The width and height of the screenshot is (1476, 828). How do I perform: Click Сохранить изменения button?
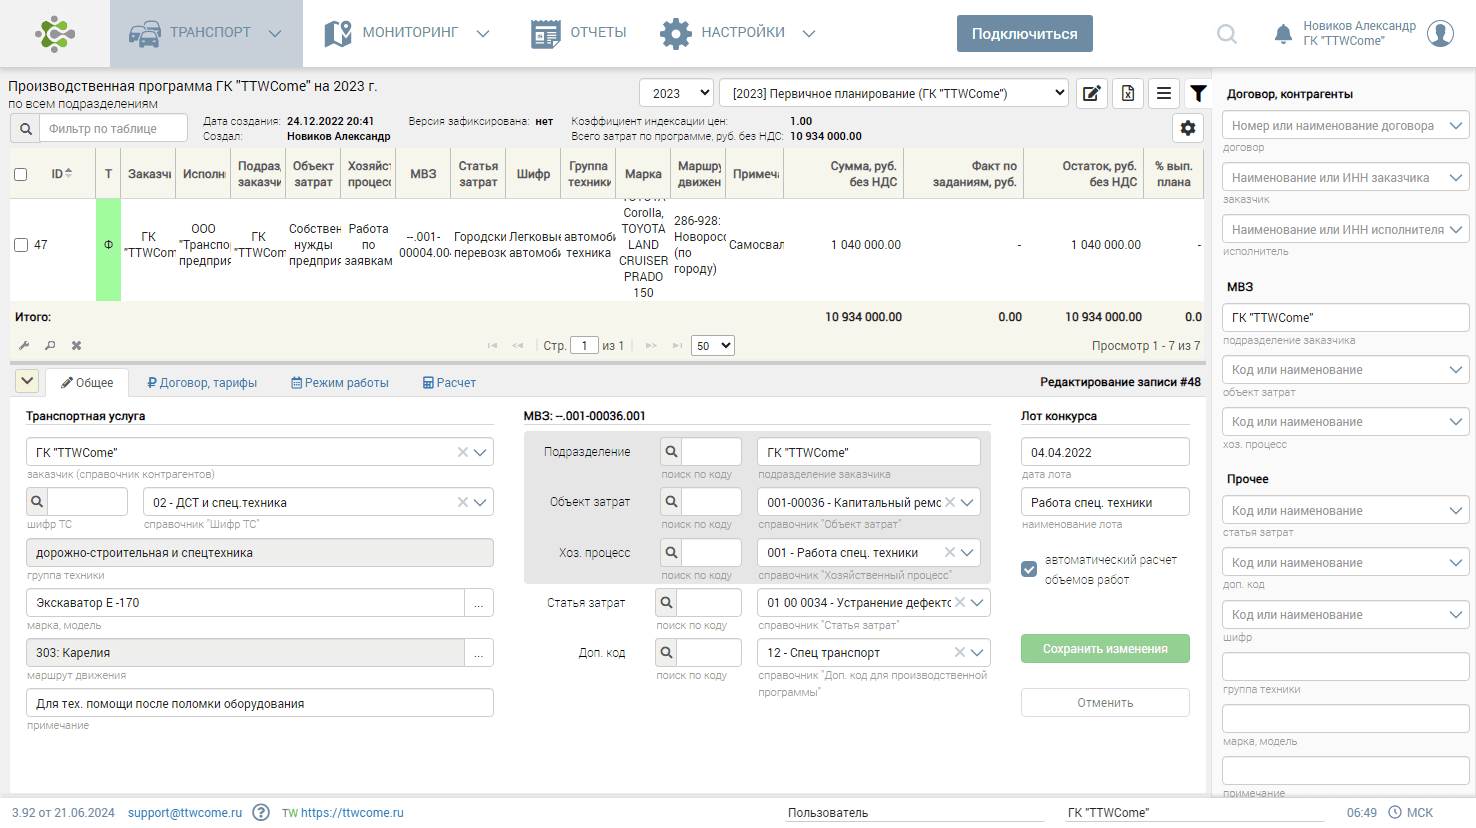point(1105,648)
